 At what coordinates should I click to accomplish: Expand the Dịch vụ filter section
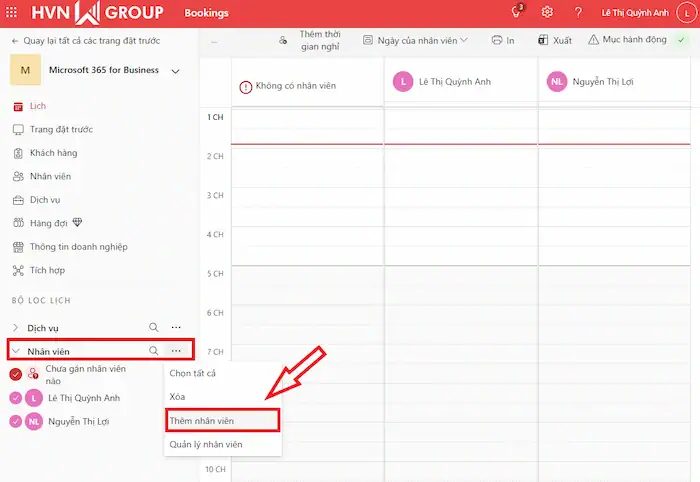(x=15, y=328)
